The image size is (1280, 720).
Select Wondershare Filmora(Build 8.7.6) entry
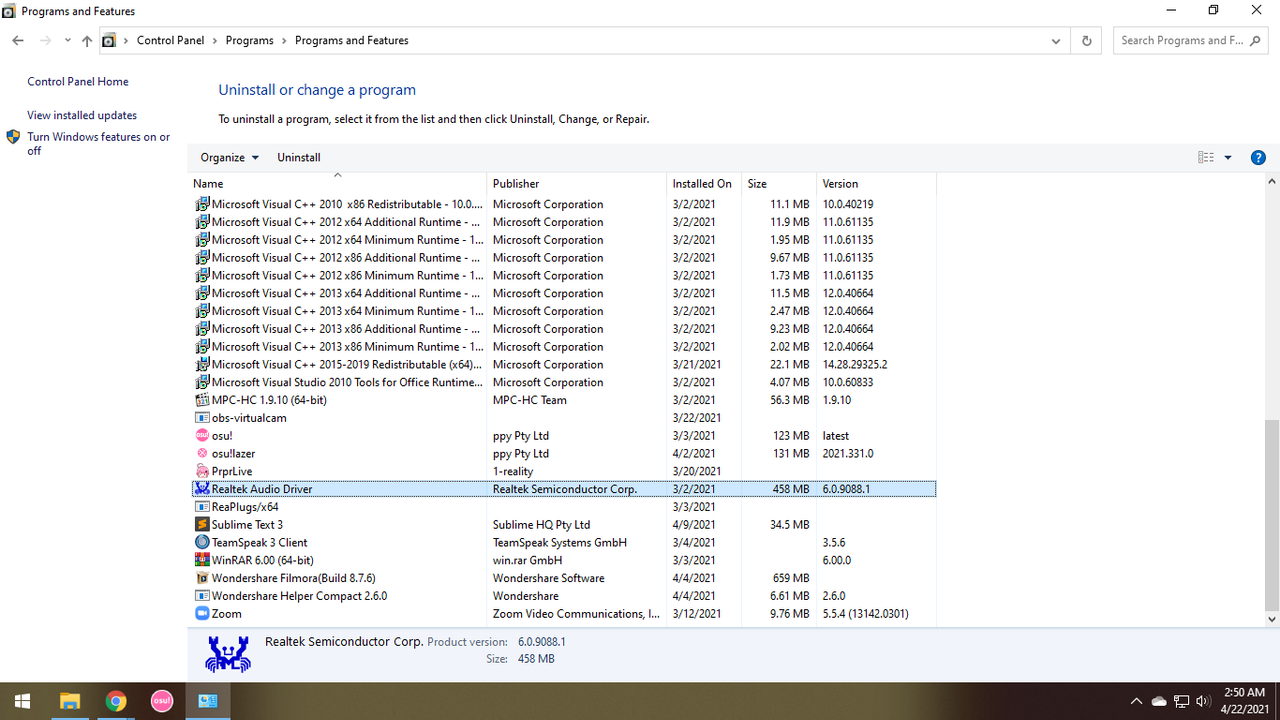[x=564, y=578]
